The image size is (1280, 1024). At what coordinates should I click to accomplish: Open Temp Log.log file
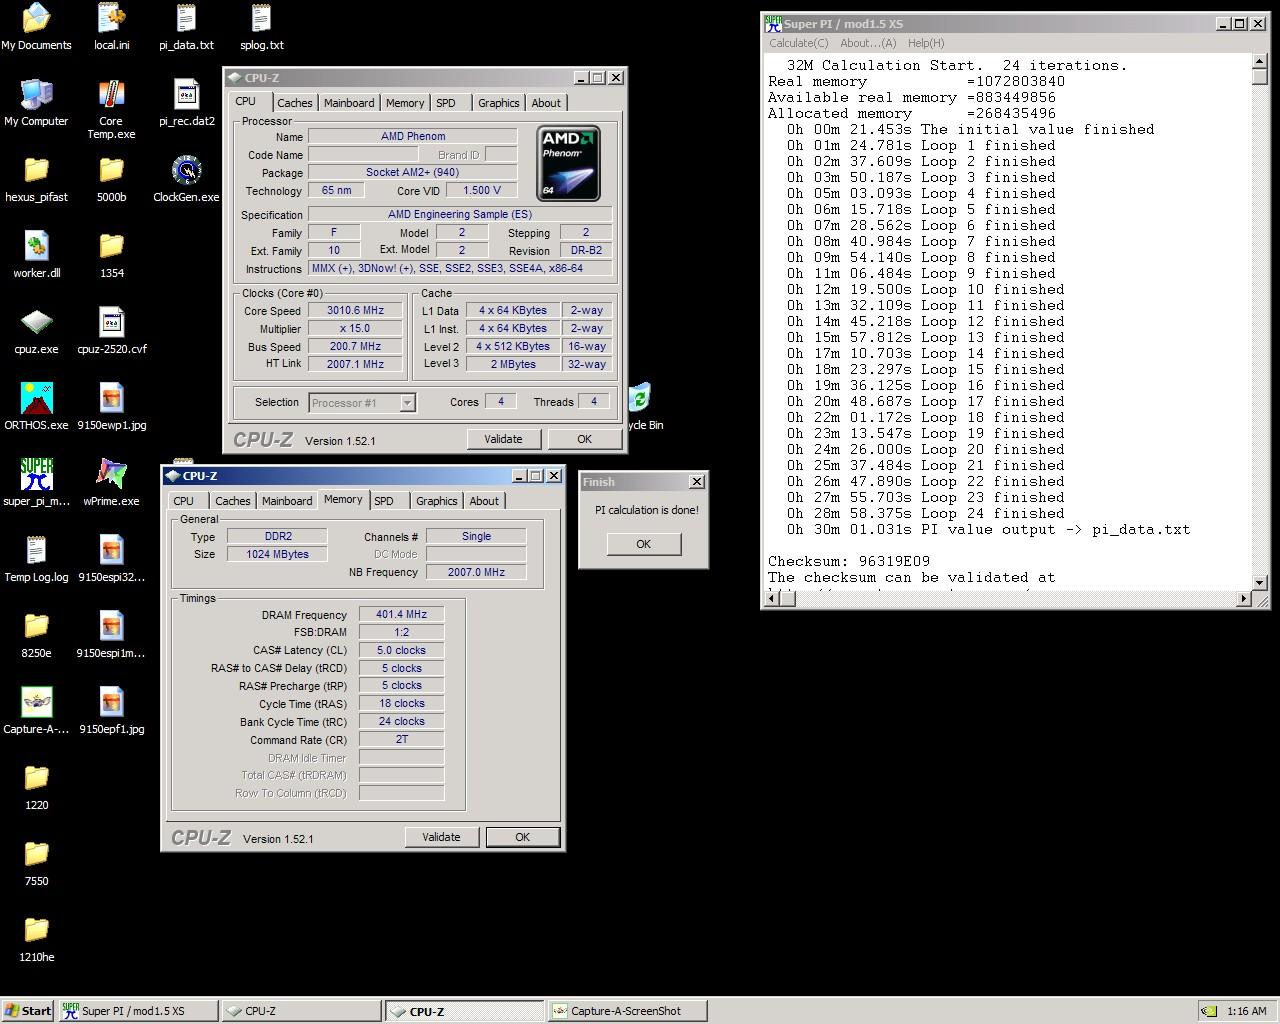36,559
